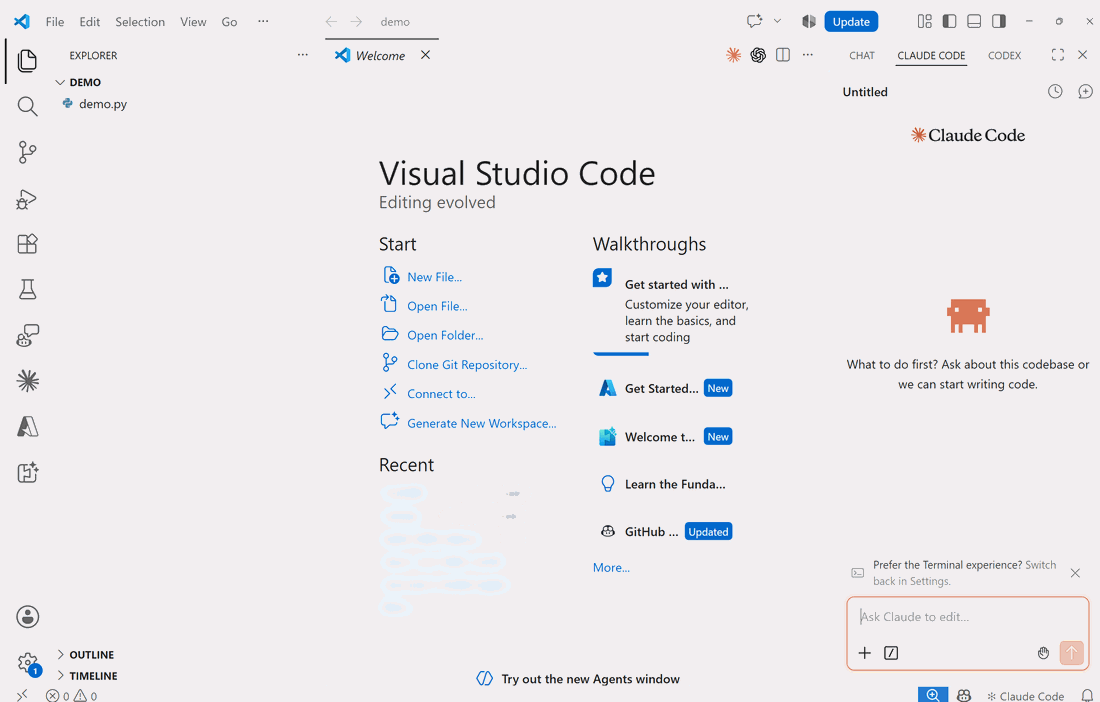The image size is (1100, 702).
Task: Open the Edit menu
Action: tap(90, 22)
